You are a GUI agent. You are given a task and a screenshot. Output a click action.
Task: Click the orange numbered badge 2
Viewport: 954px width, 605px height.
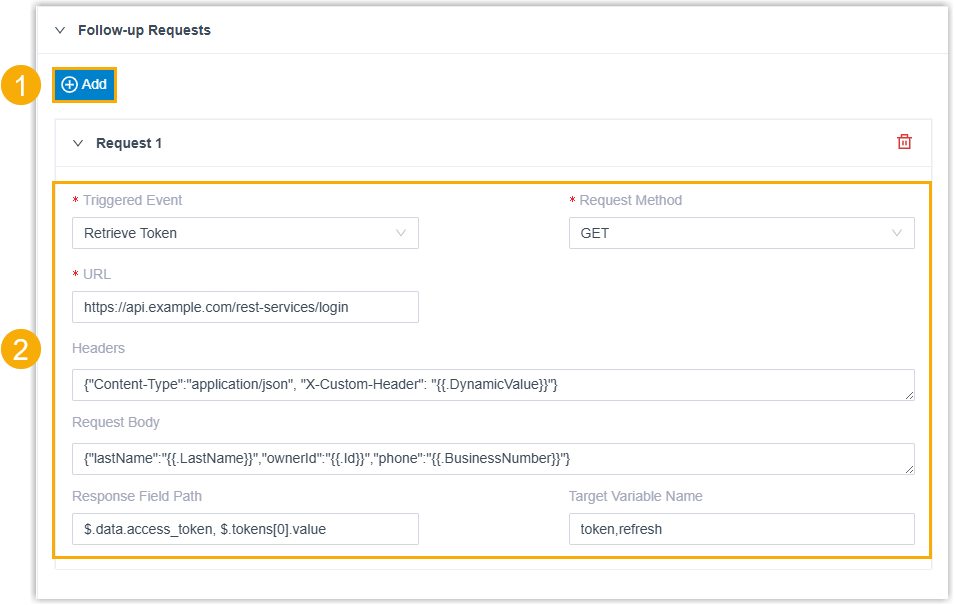pyautogui.click(x=20, y=350)
